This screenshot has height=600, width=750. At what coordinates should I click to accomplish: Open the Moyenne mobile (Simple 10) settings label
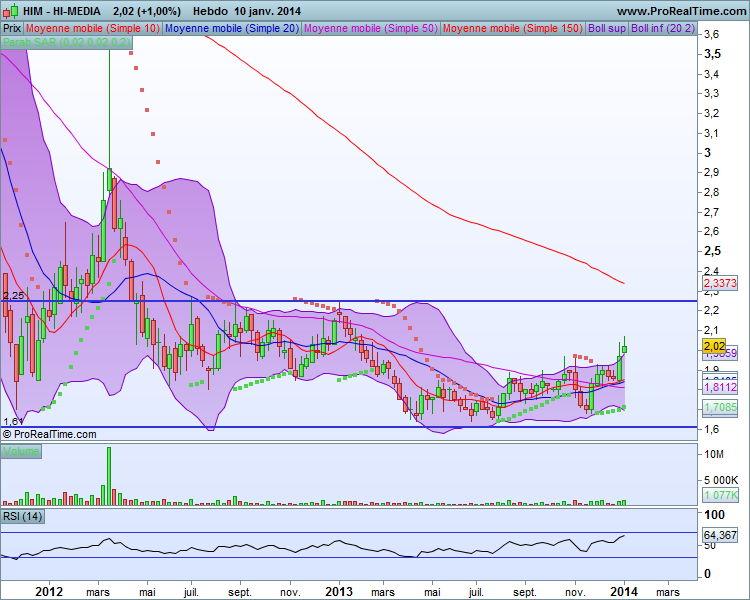point(93,28)
